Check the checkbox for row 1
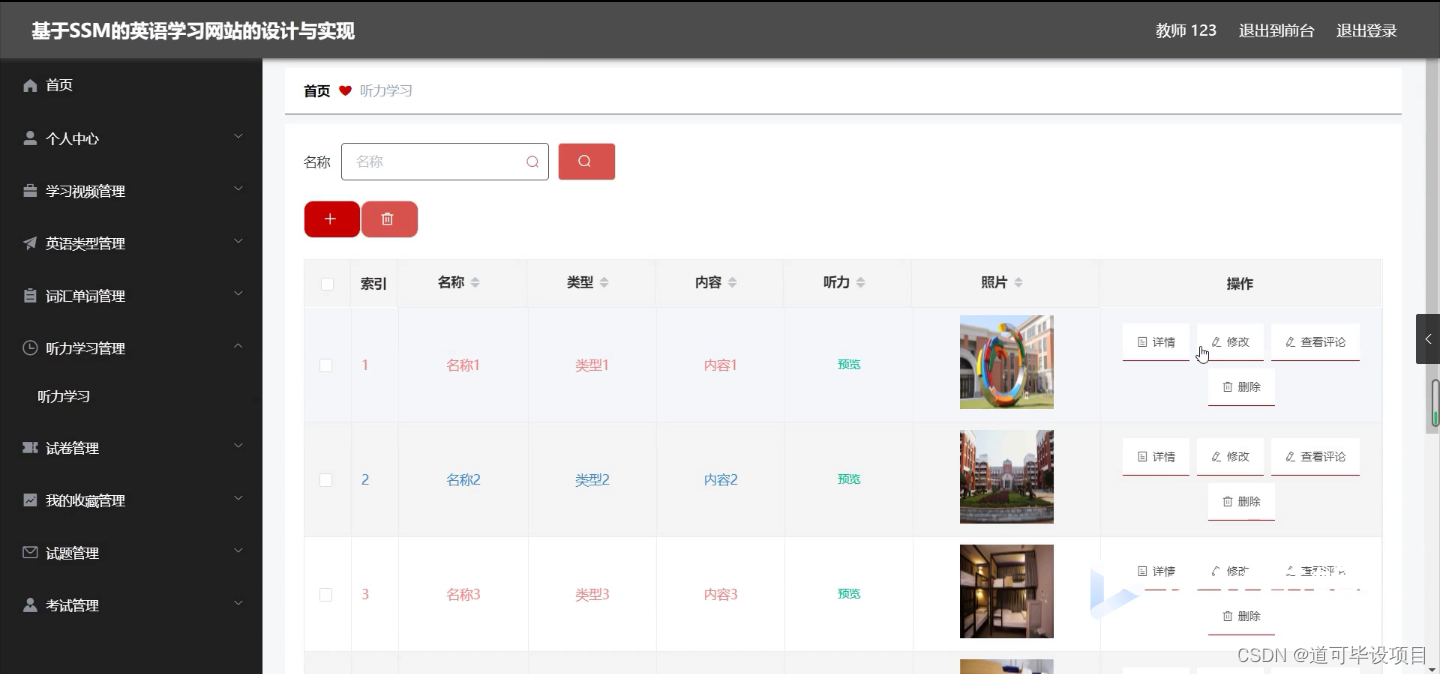1440x674 pixels. tap(326, 365)
